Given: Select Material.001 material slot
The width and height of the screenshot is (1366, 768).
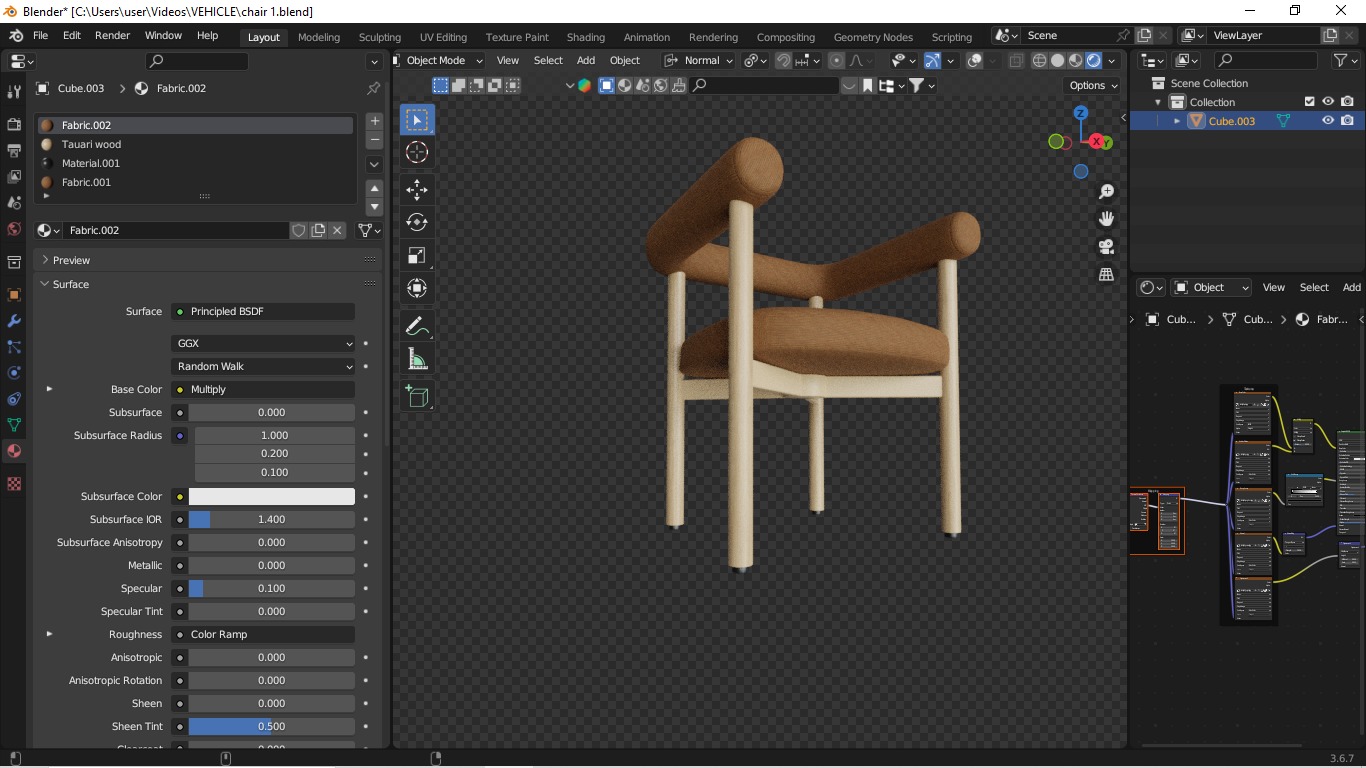Looking at the screenshot, I should [x=196, y=163].
